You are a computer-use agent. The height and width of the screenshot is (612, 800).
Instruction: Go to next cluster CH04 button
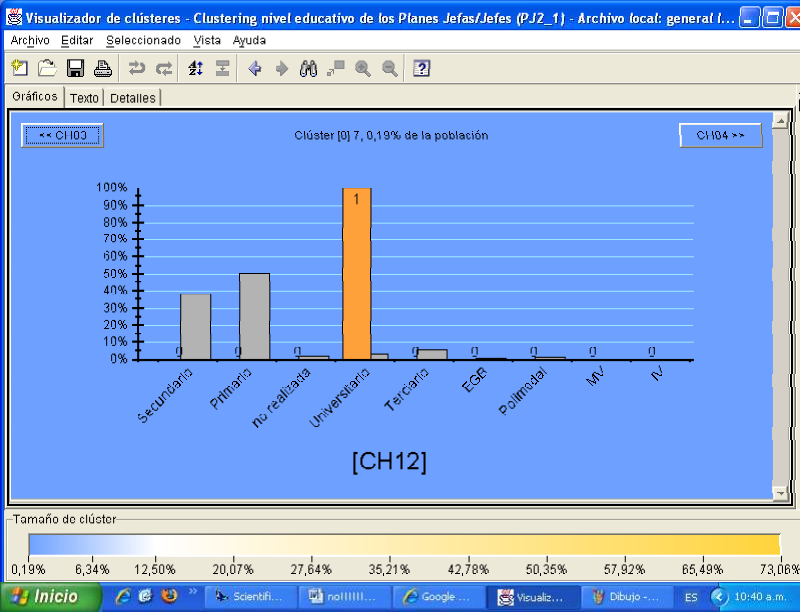click(x=720, y=135)
